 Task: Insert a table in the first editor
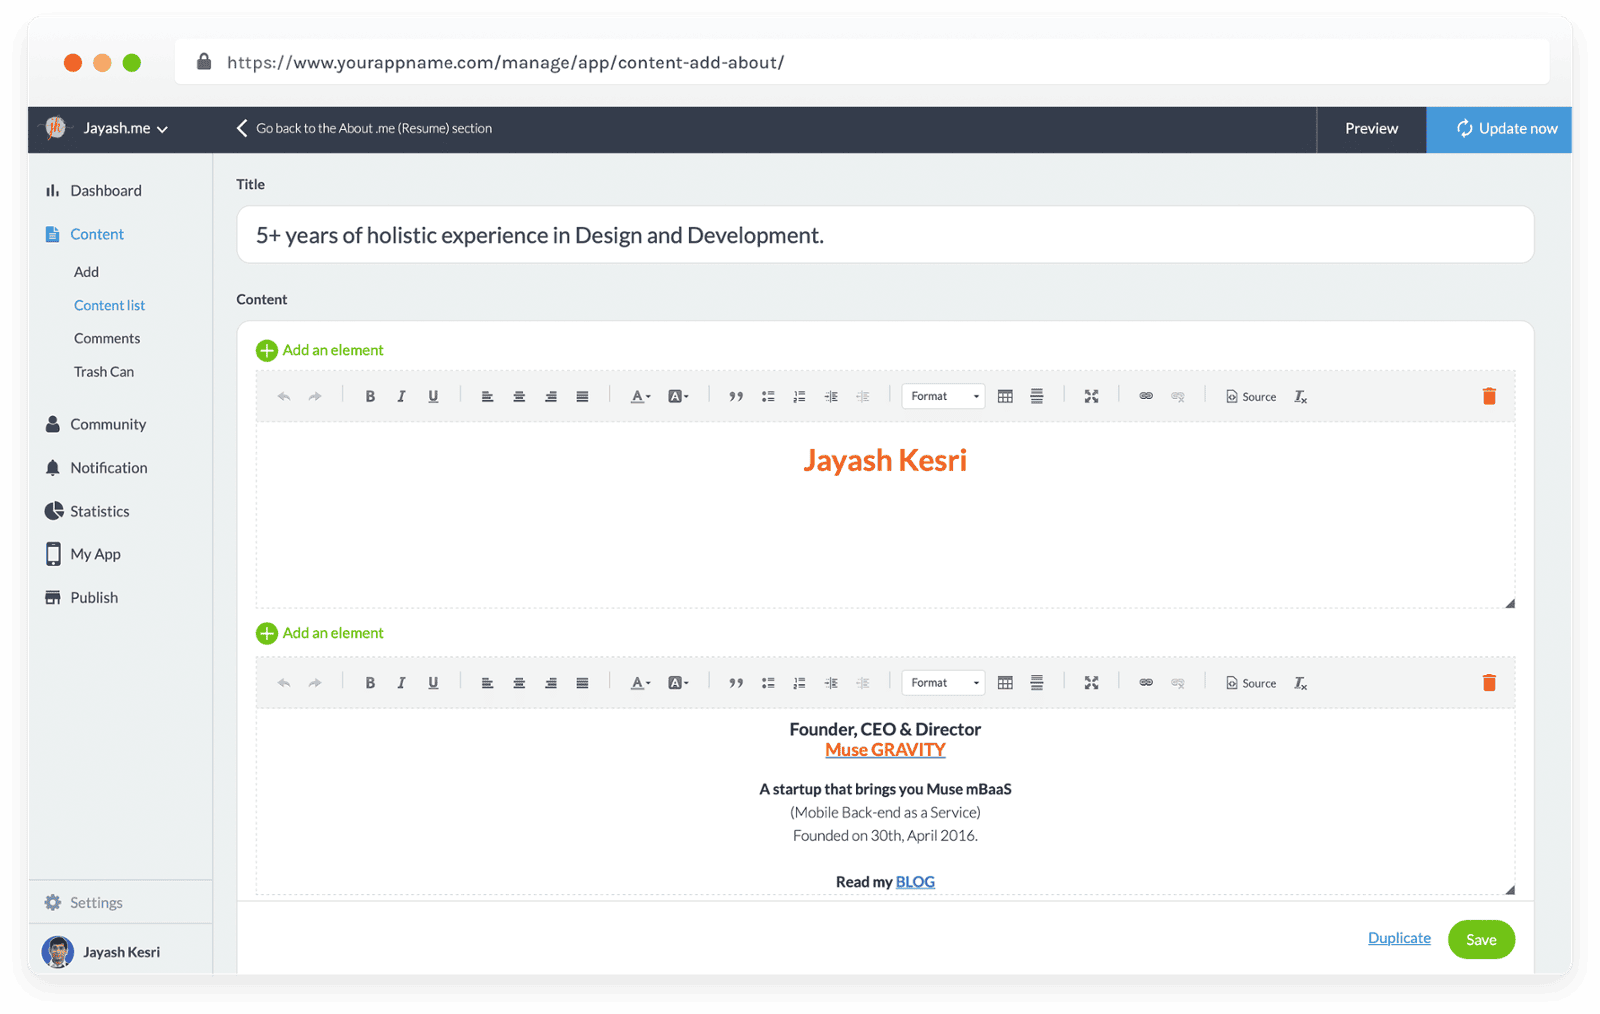(x=1005, y=397)
